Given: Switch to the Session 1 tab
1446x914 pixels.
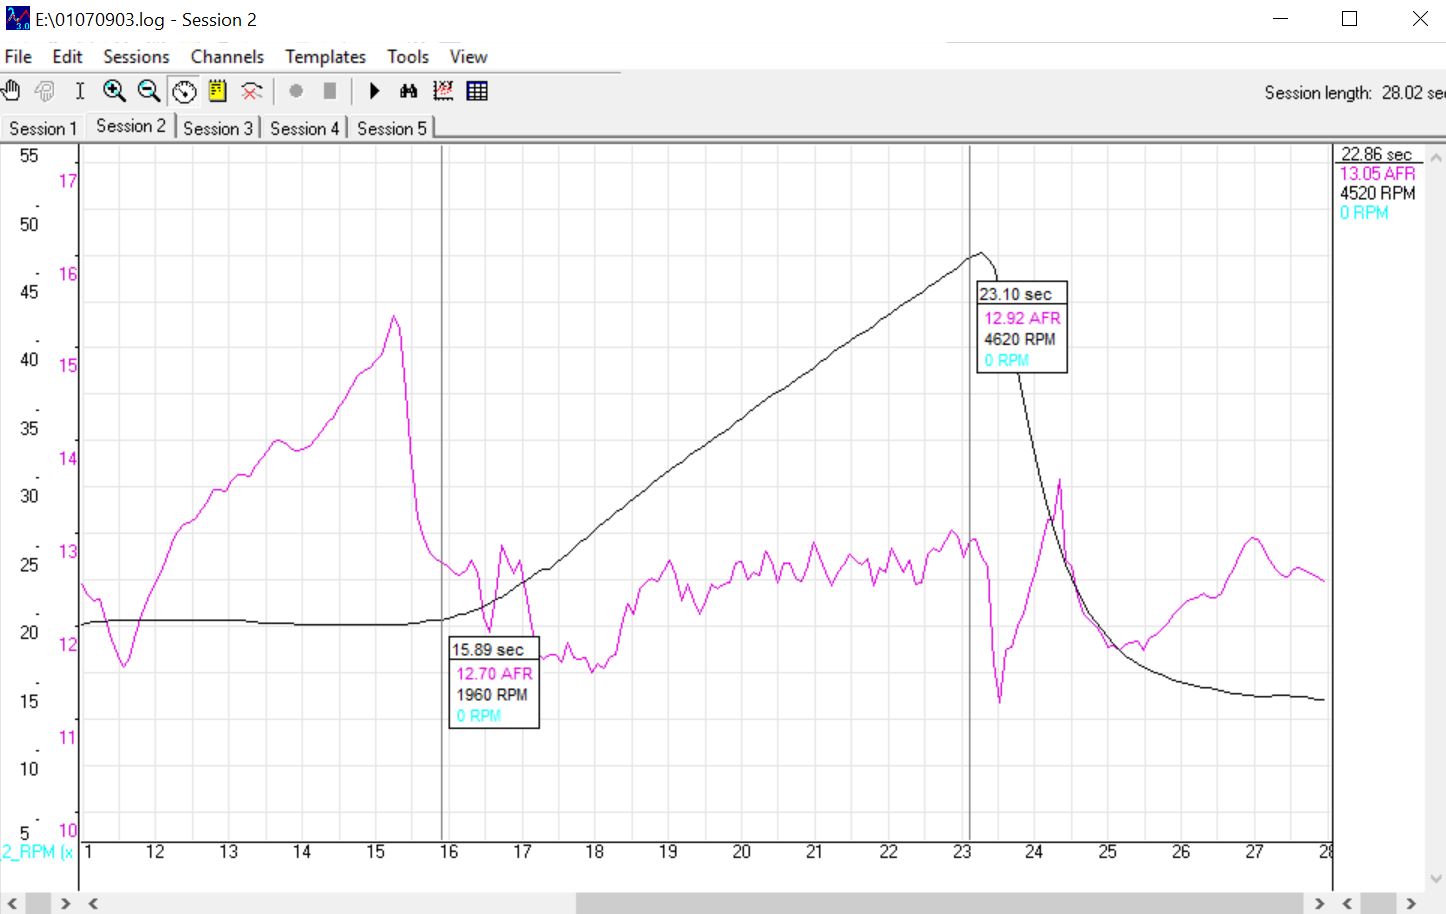Looking at the screenshot, I should (43, 128).
